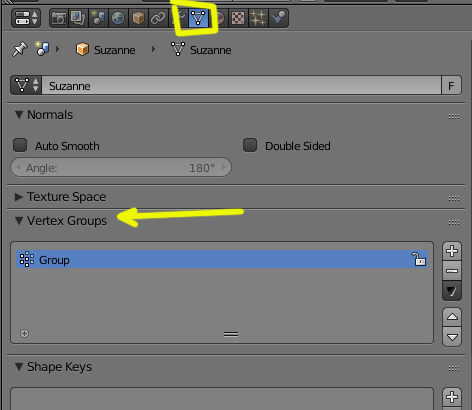
Task: Switch to the Render camera tab
Action: pos(59,18)
